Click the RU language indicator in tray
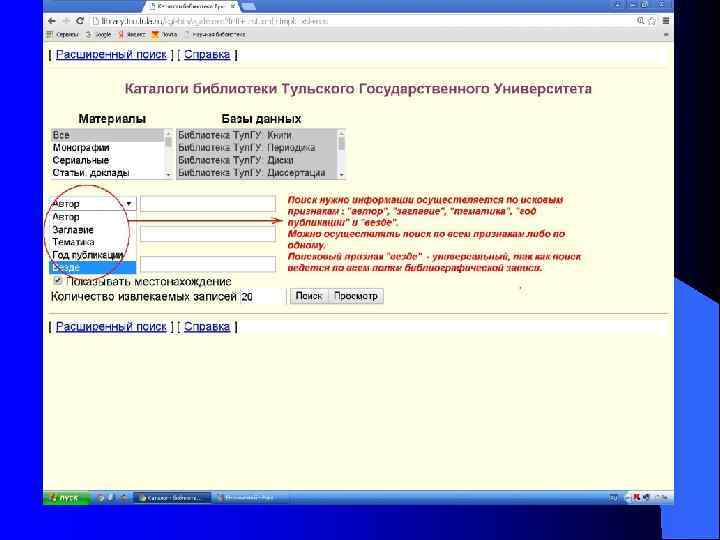Screen dimensions: 720x540 [614, 498]
